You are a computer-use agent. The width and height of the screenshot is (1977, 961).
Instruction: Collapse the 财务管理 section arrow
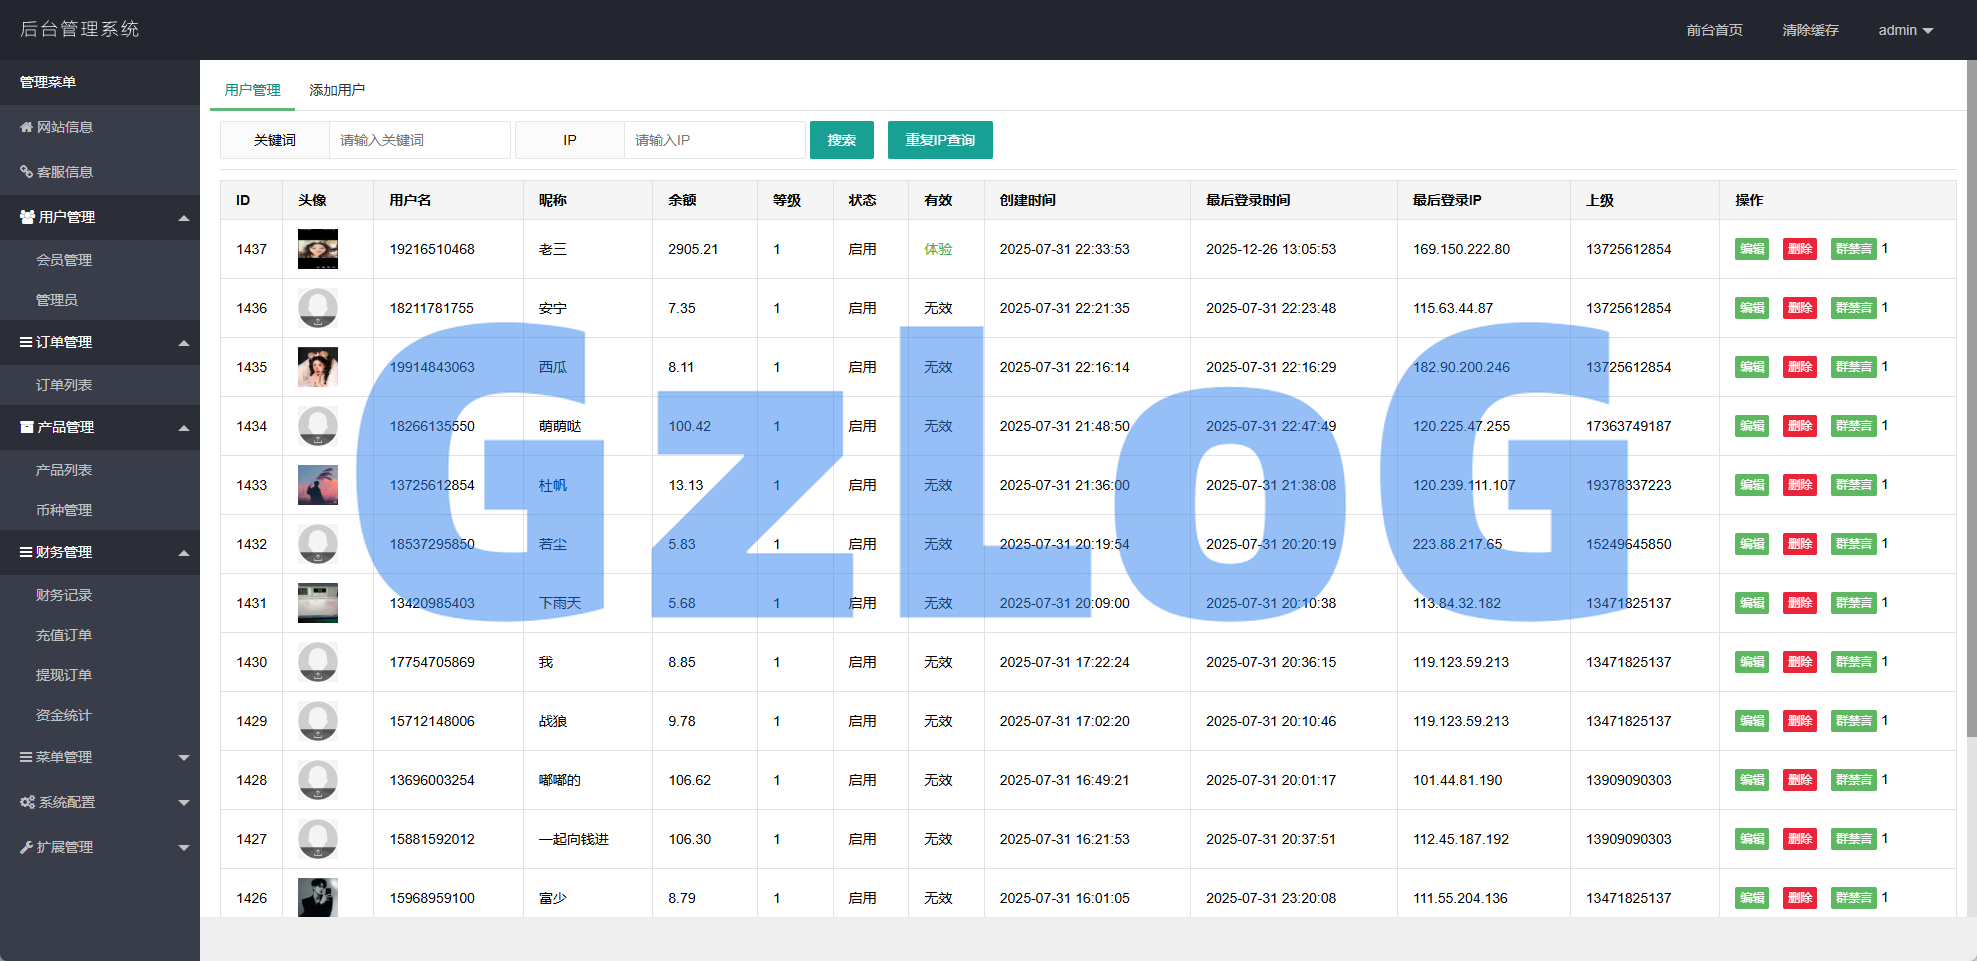pyautogui.click(x=184, y=552)
